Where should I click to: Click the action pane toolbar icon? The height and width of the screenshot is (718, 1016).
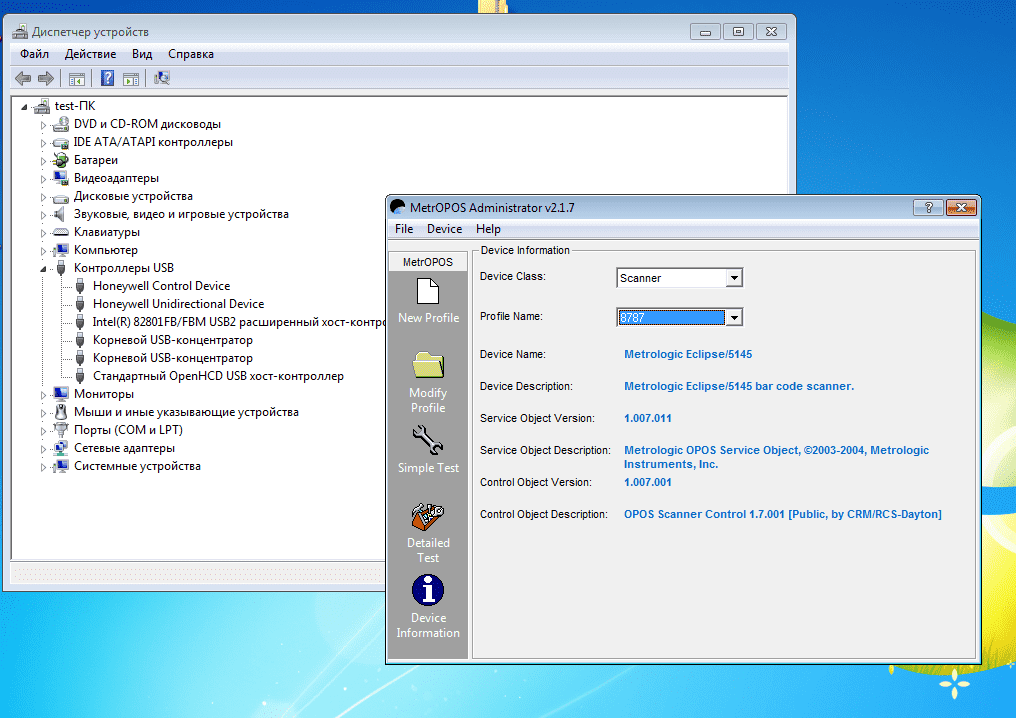click(x=131, y=79)
